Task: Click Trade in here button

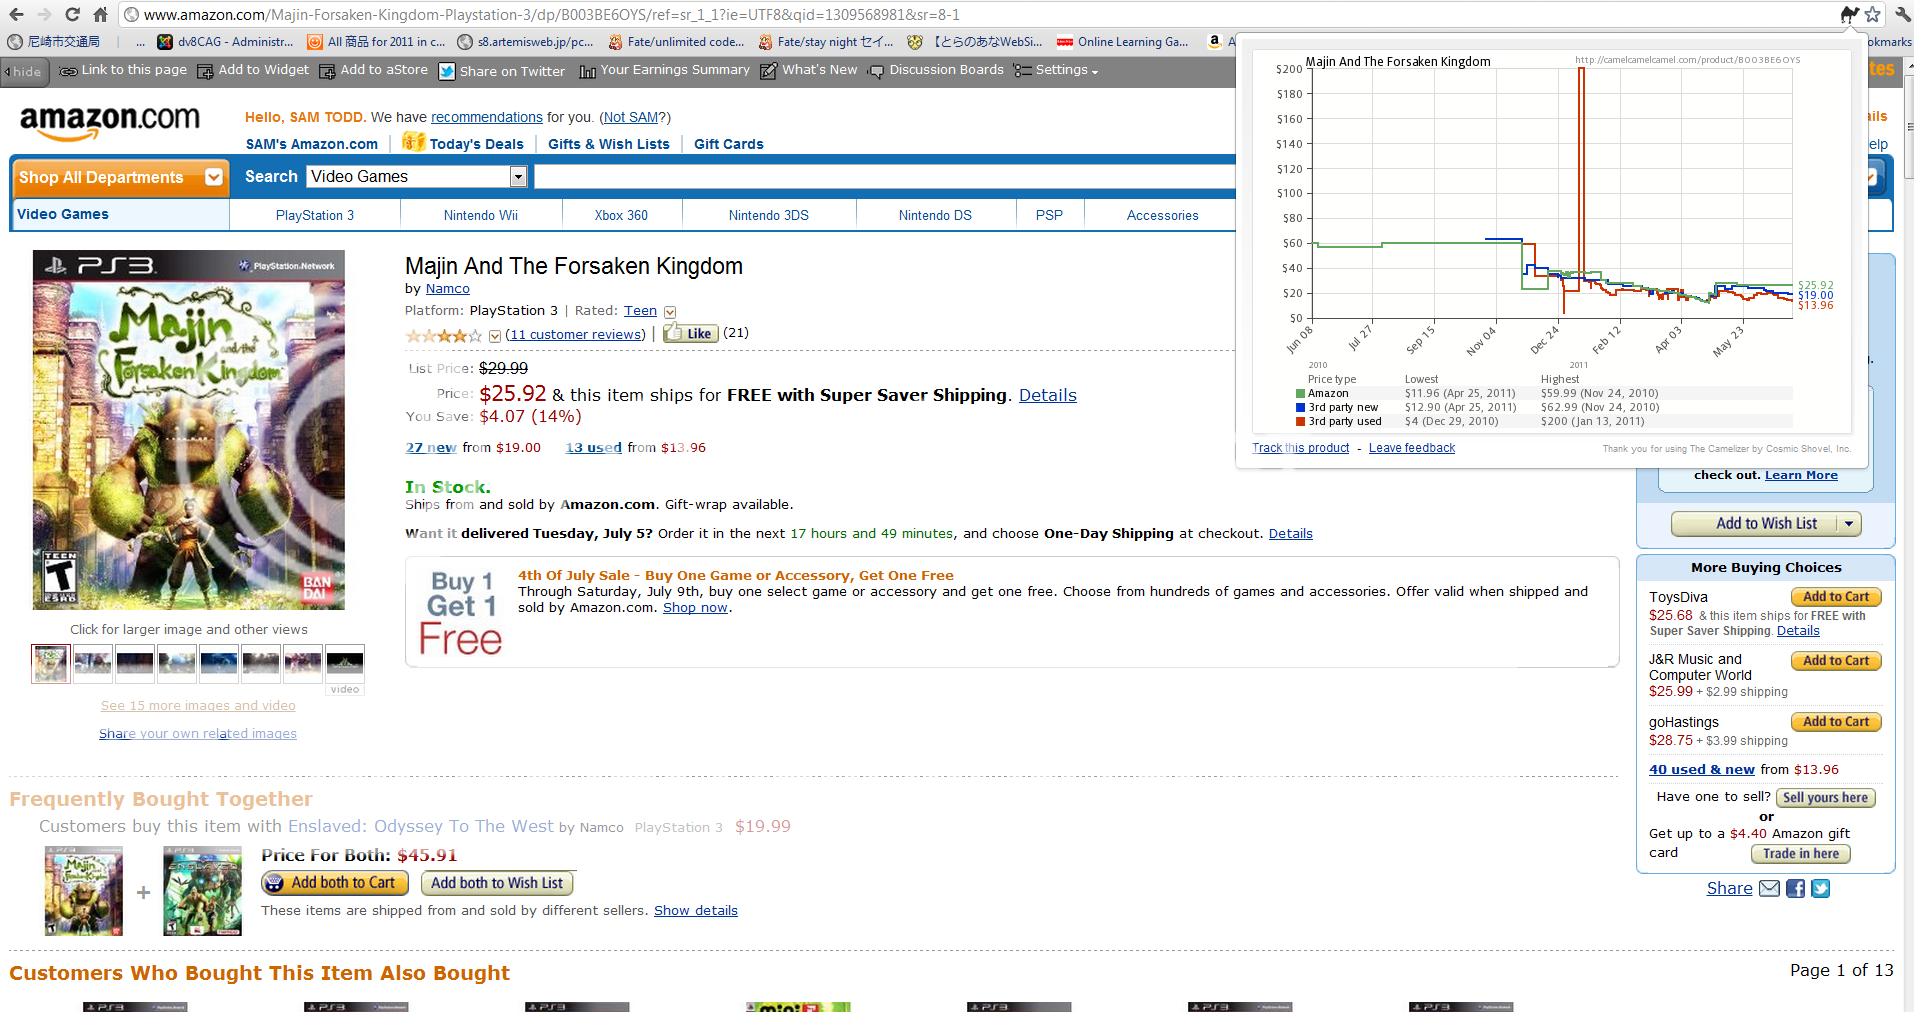Action: pyautogui.click(x=1800, y=854)
